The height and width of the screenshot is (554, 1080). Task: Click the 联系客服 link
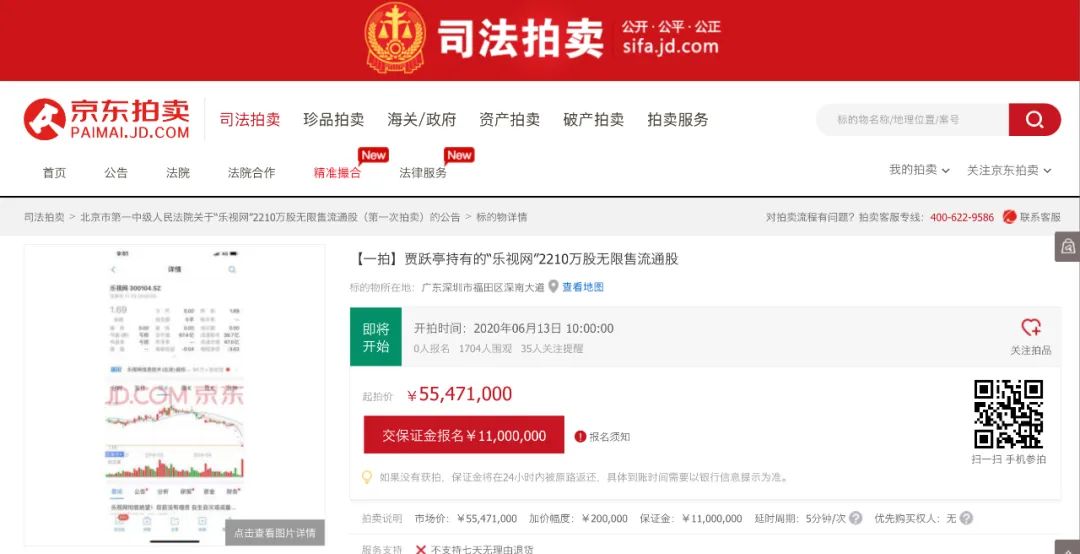coord(1040,217)
